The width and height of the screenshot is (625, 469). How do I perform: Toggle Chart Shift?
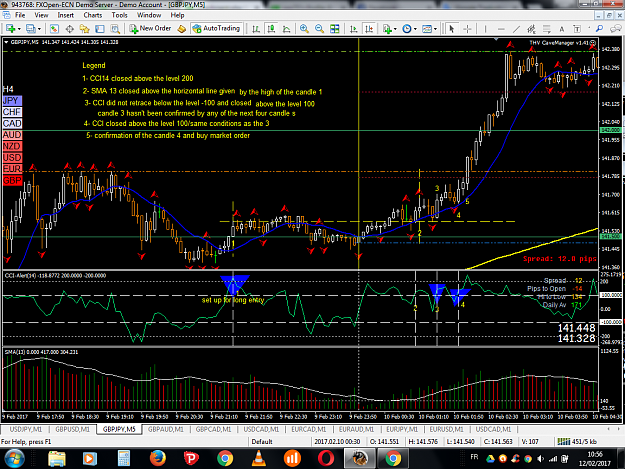(369, 29)
